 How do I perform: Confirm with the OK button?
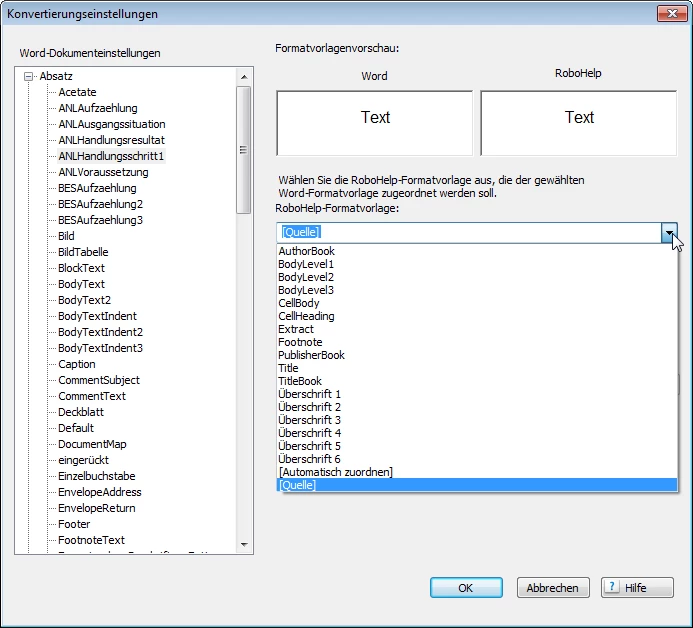466,588
